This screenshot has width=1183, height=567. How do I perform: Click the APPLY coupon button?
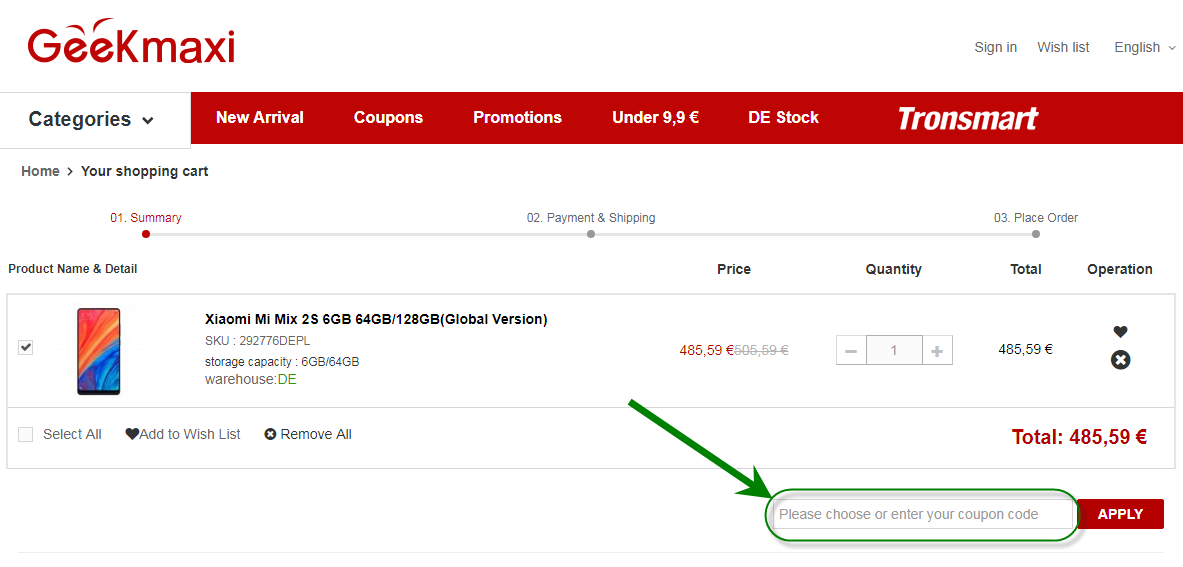[1120, 514]
